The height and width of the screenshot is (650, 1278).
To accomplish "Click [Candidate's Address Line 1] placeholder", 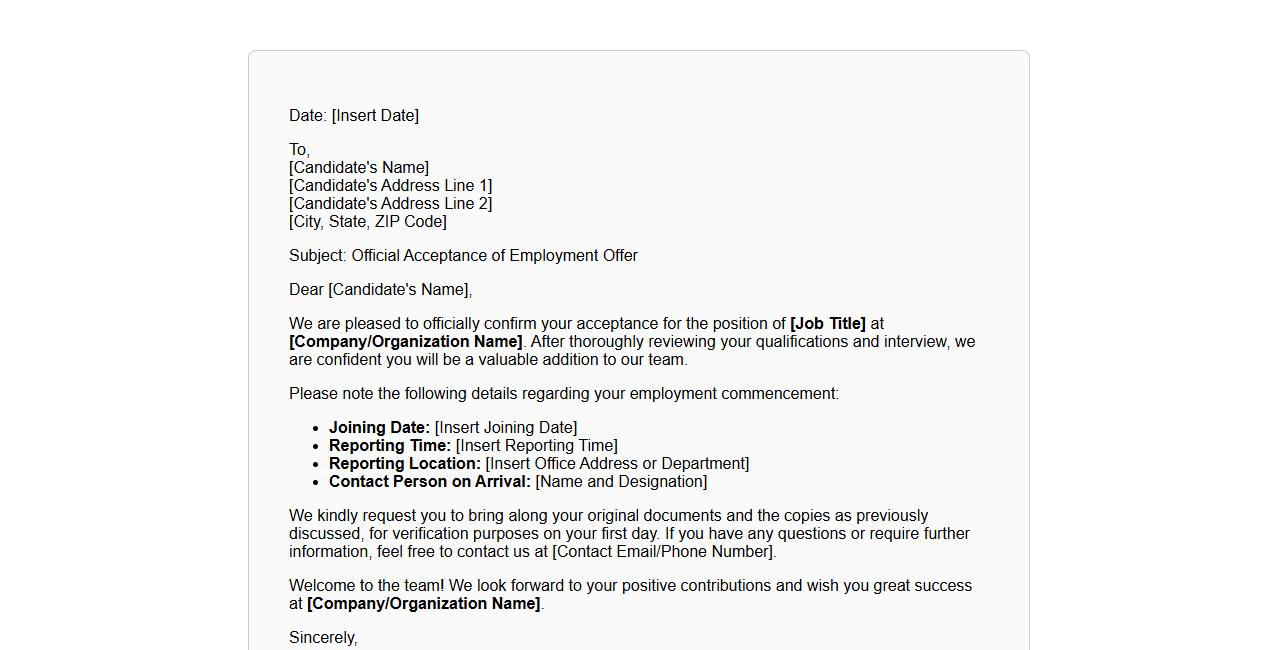I will tap(390, 186).
